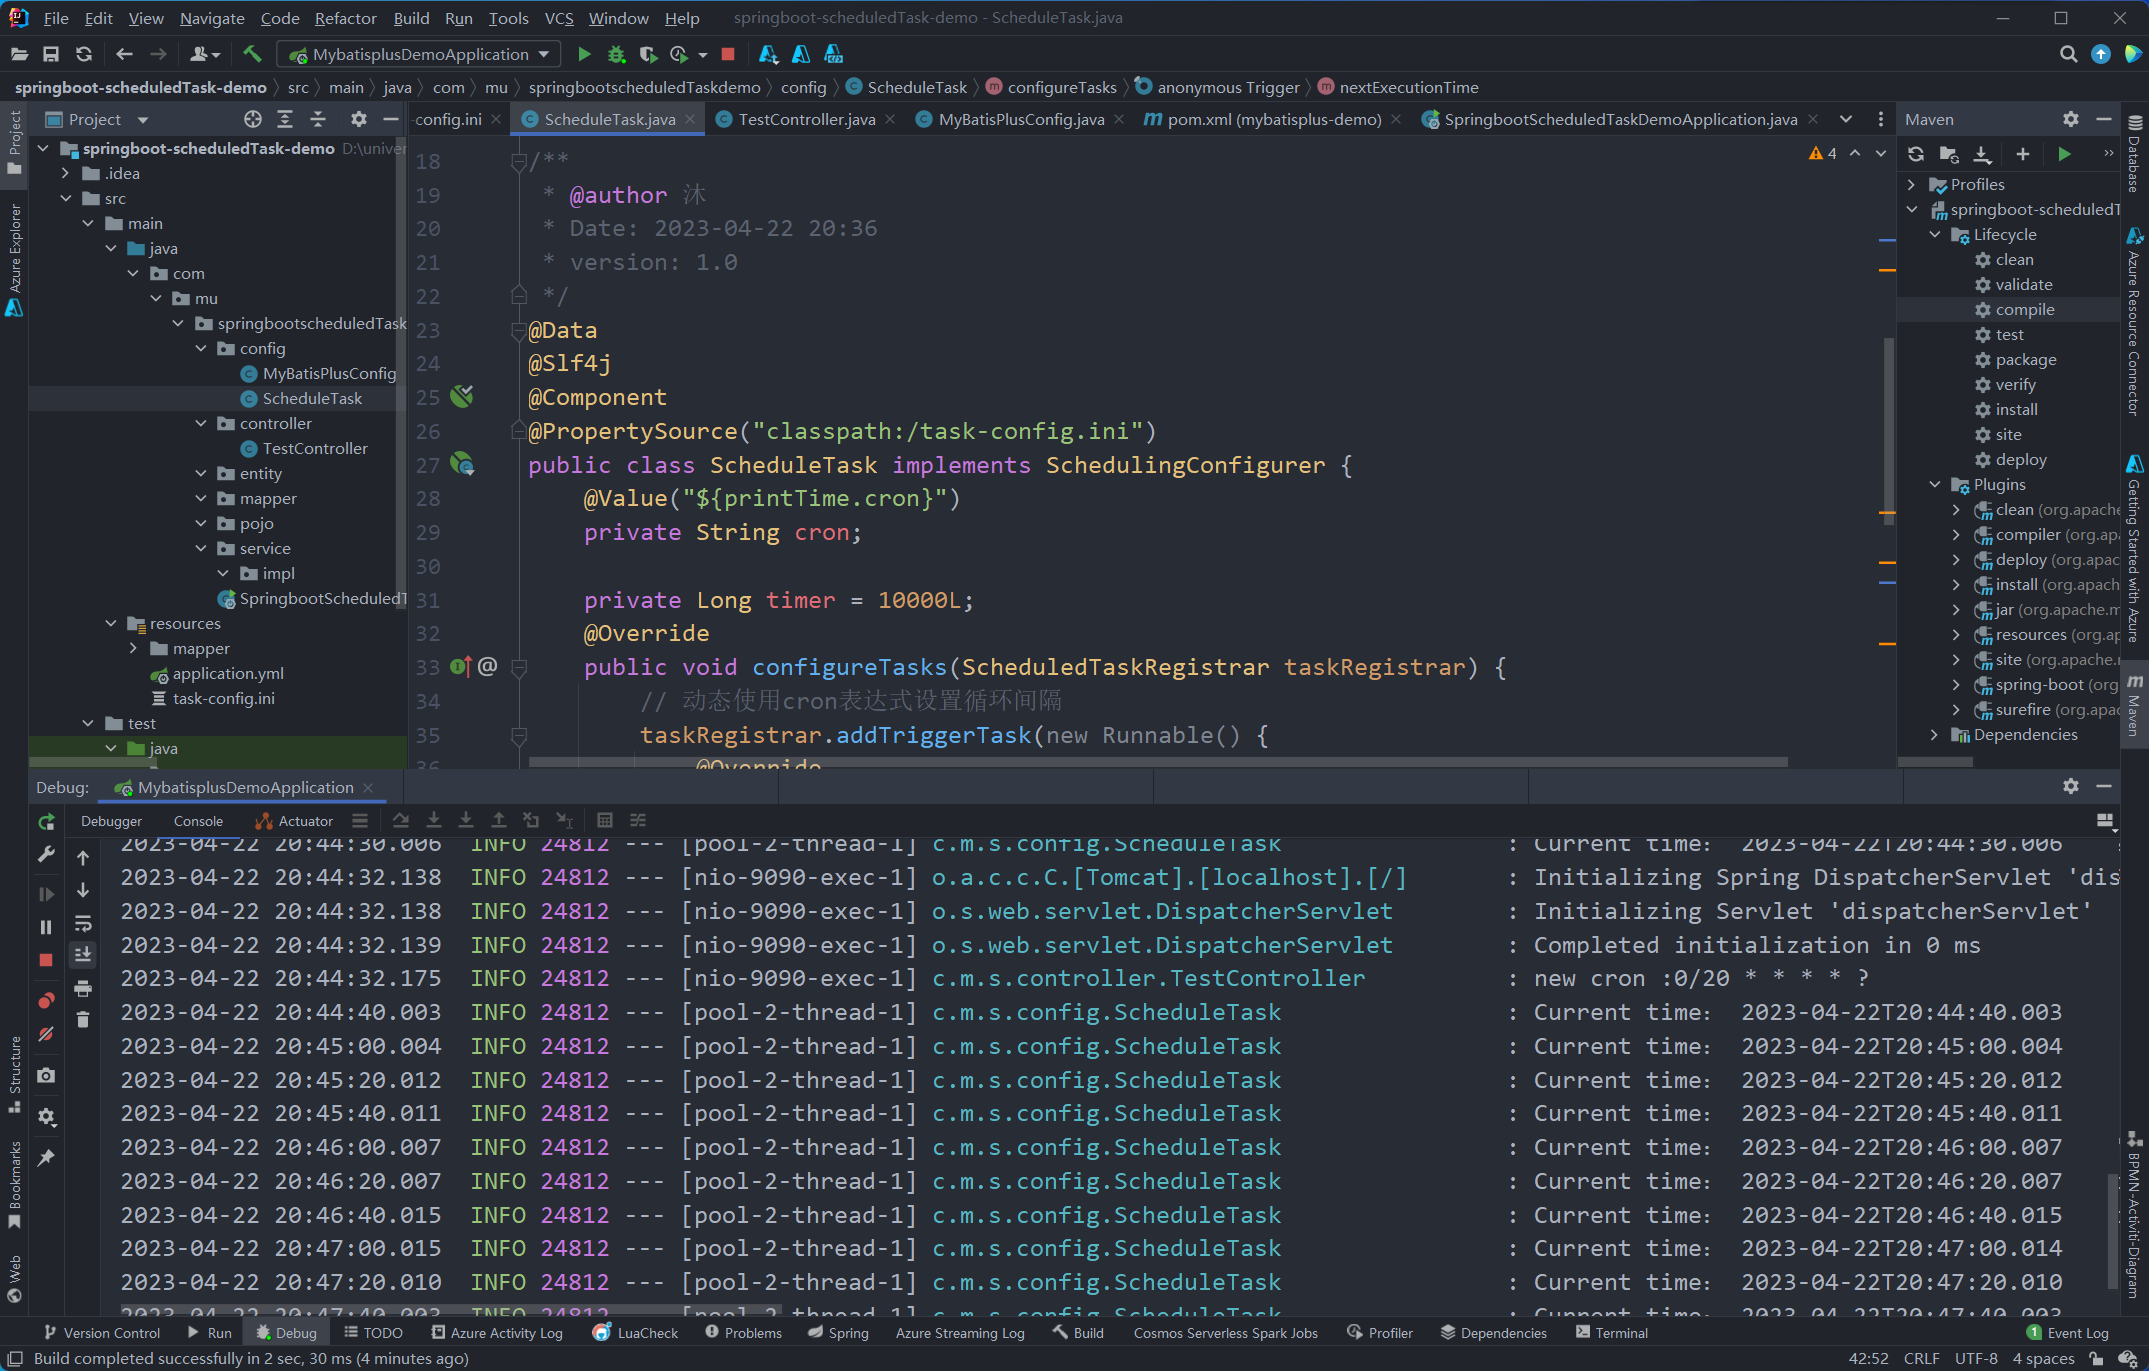The width and height of the screenshot is (2149, 1371).
Task: Expand Maven Dependencies node
Action: point(1935,734)
